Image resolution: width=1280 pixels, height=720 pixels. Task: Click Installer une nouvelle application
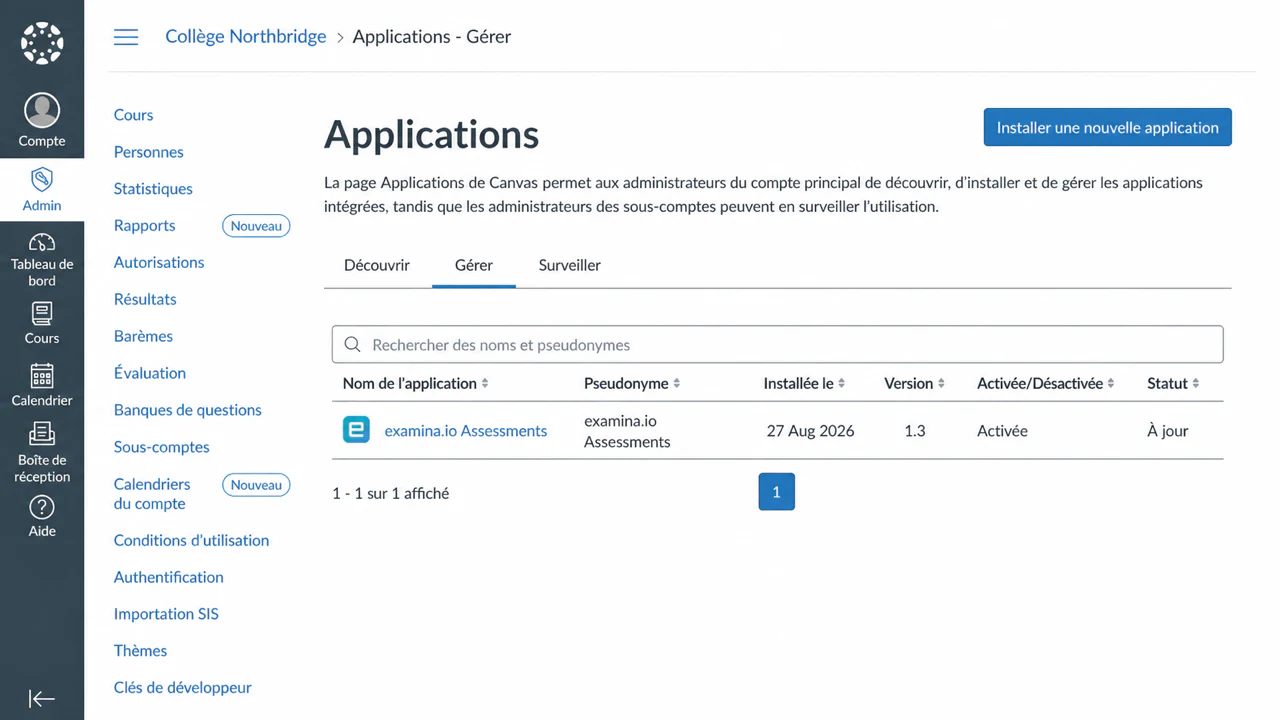click(1108, 127)
